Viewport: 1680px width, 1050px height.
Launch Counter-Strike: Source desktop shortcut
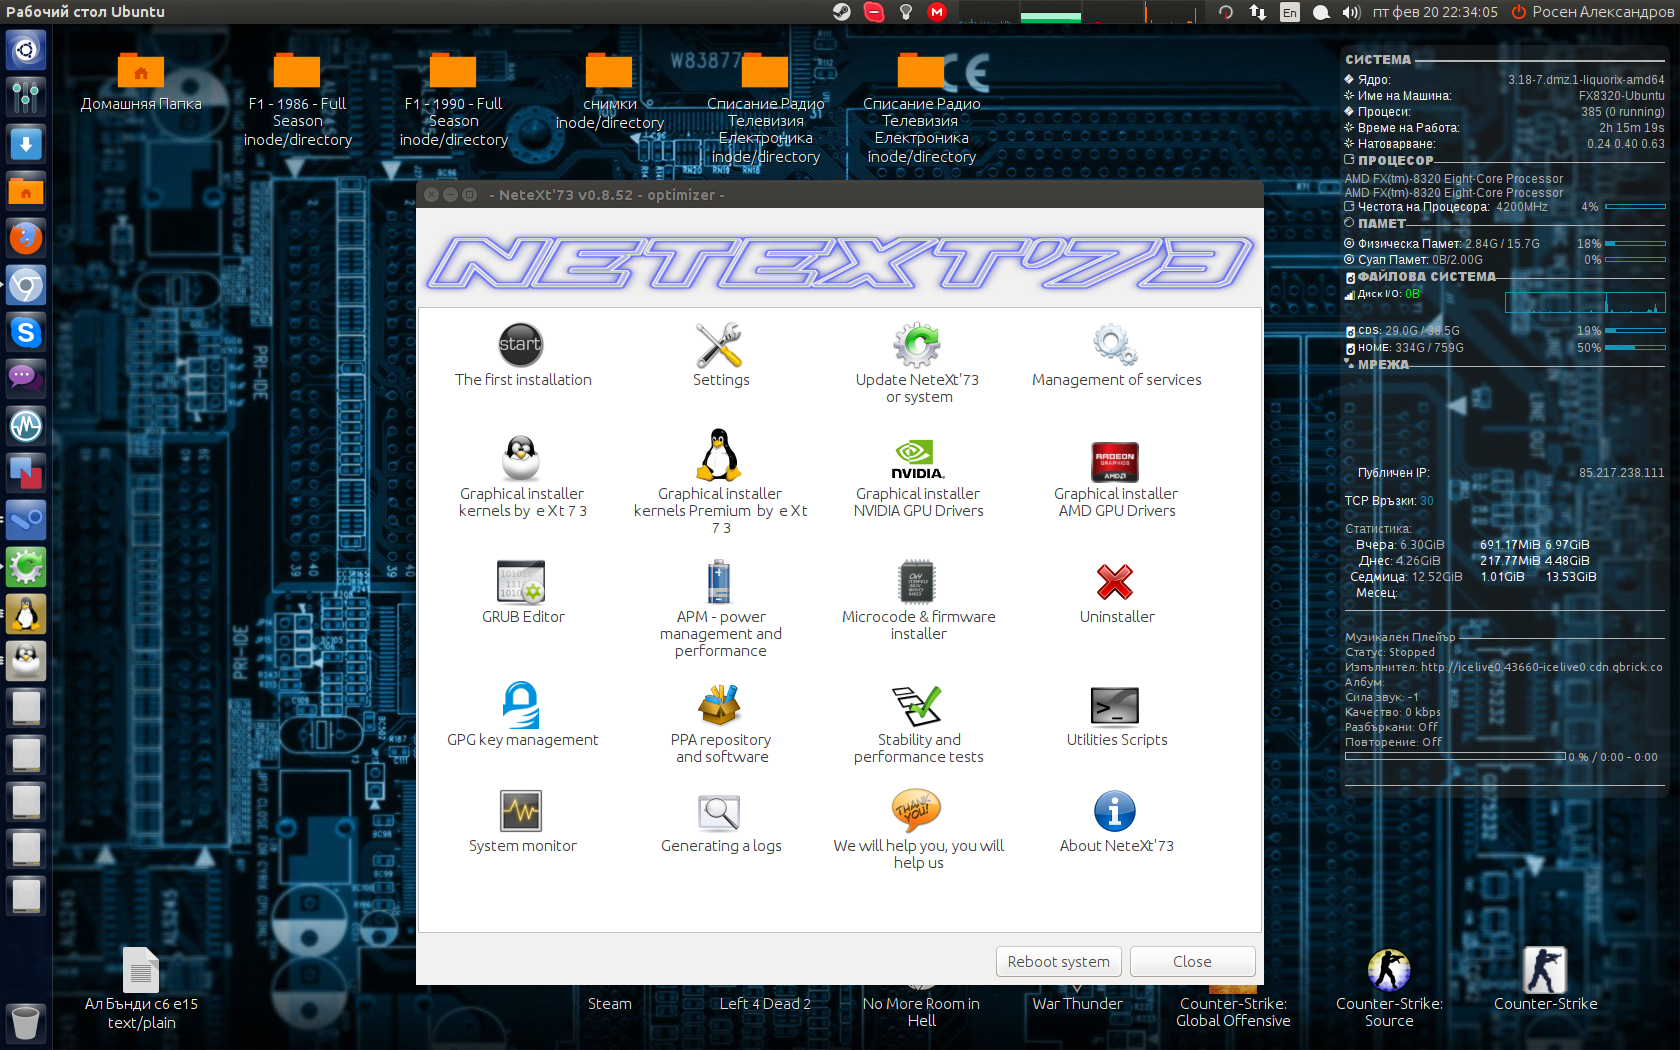click(1389, 970)
